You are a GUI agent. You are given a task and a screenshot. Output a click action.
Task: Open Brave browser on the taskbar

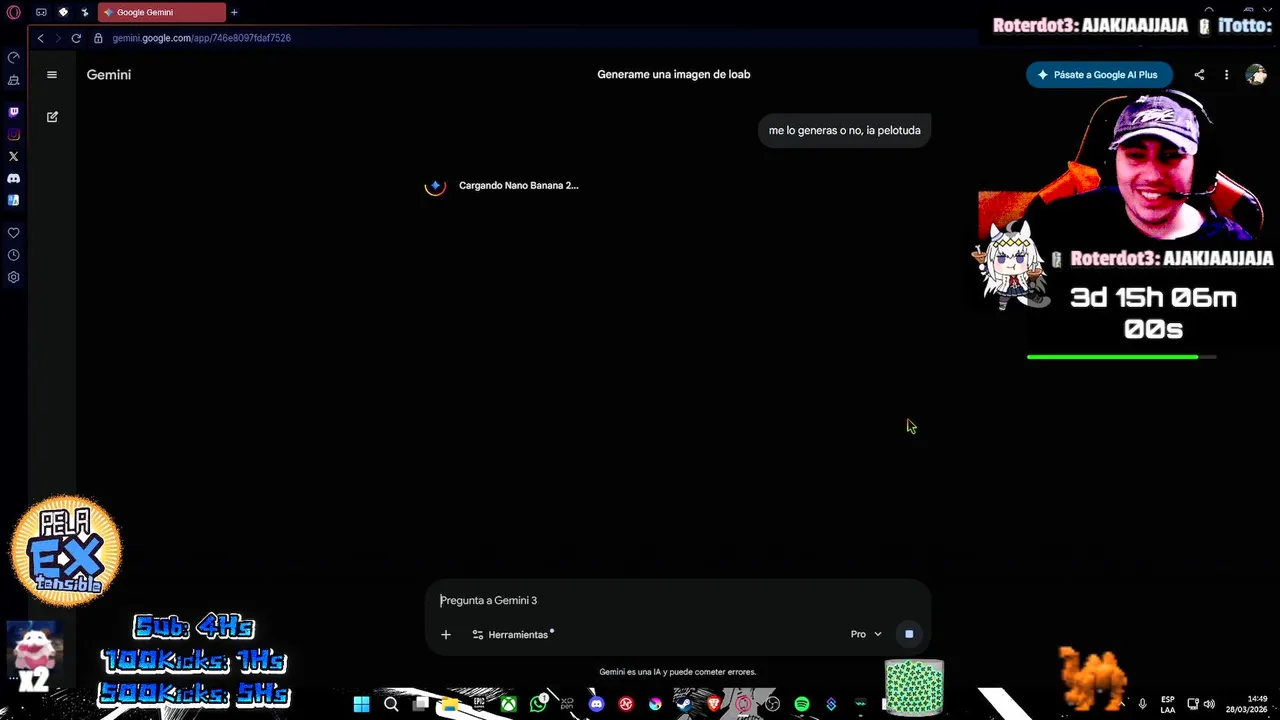(714, 704)
